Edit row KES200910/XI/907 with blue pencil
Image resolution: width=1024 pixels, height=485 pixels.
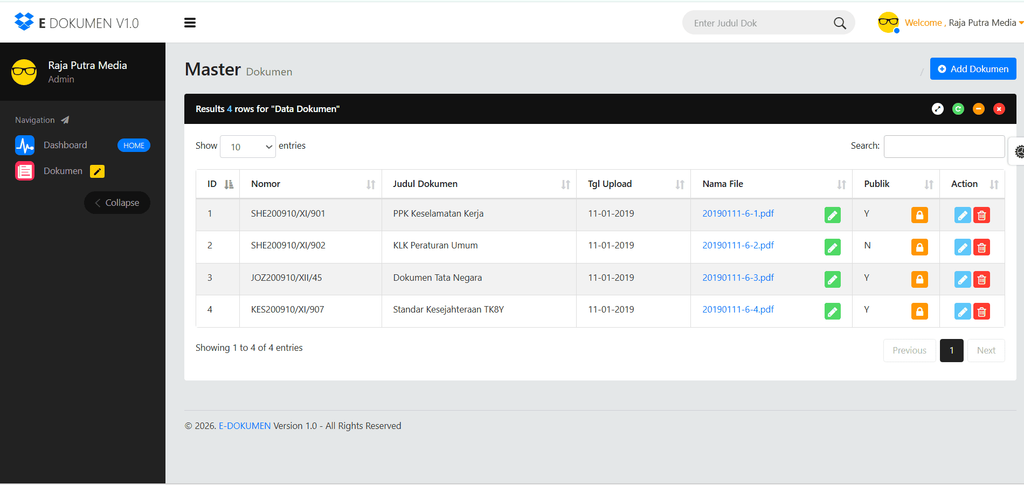(x=963, y=311)
